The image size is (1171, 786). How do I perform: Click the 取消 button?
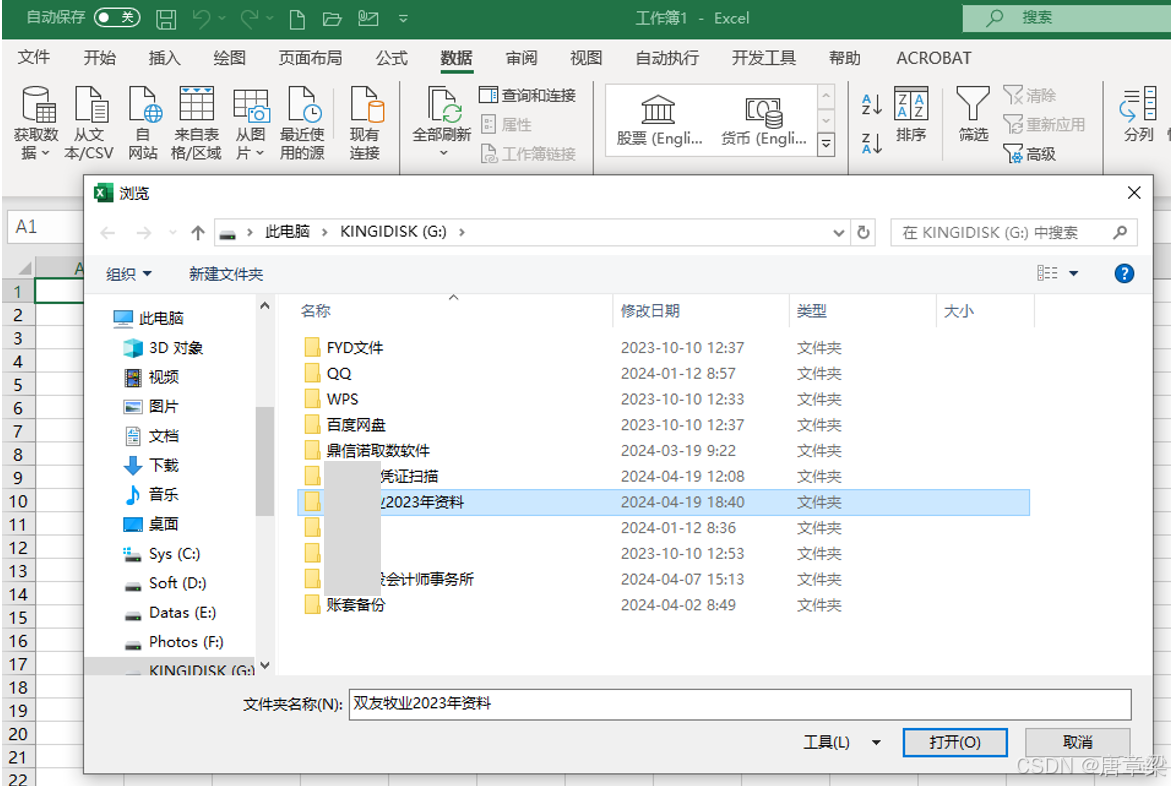(1077, 742)
